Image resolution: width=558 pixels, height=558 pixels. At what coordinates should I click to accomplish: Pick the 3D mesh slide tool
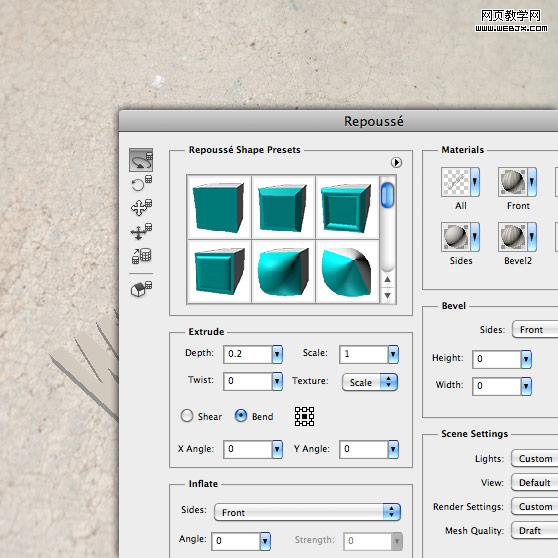point(141,231)
